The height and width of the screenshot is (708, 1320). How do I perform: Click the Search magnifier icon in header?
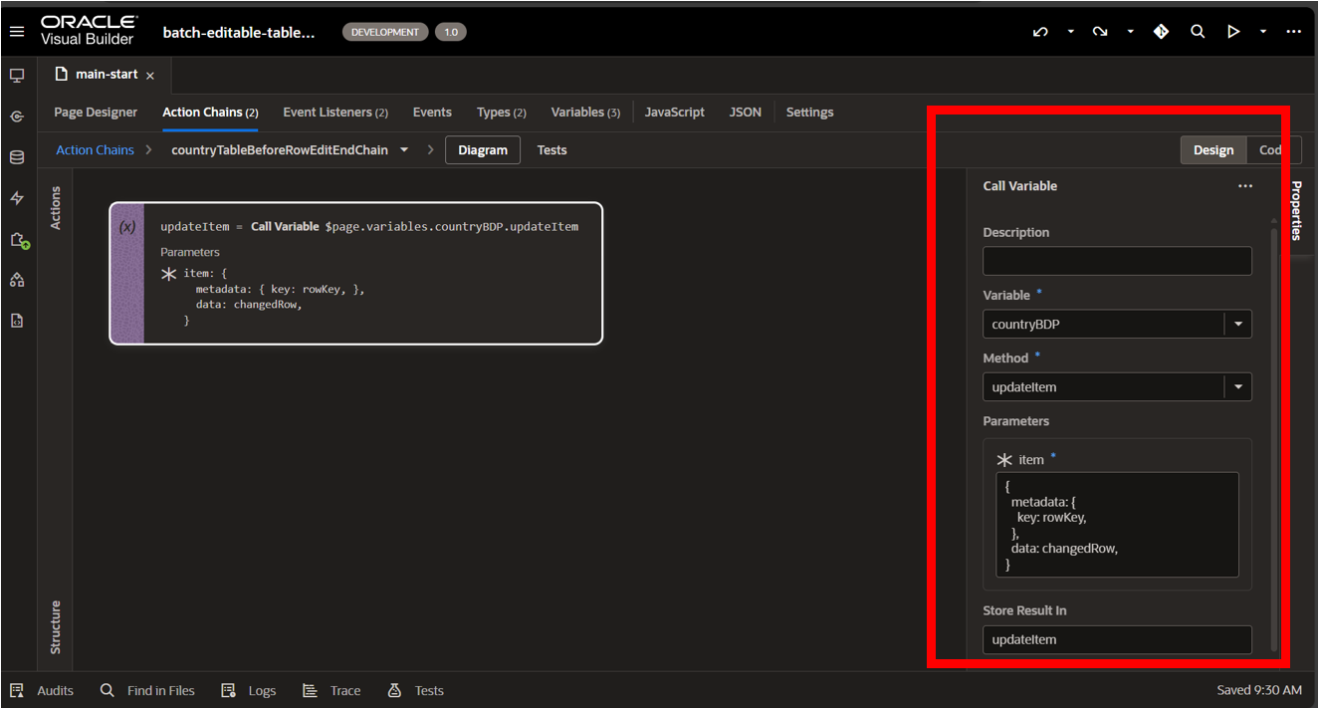(1197, 32)
